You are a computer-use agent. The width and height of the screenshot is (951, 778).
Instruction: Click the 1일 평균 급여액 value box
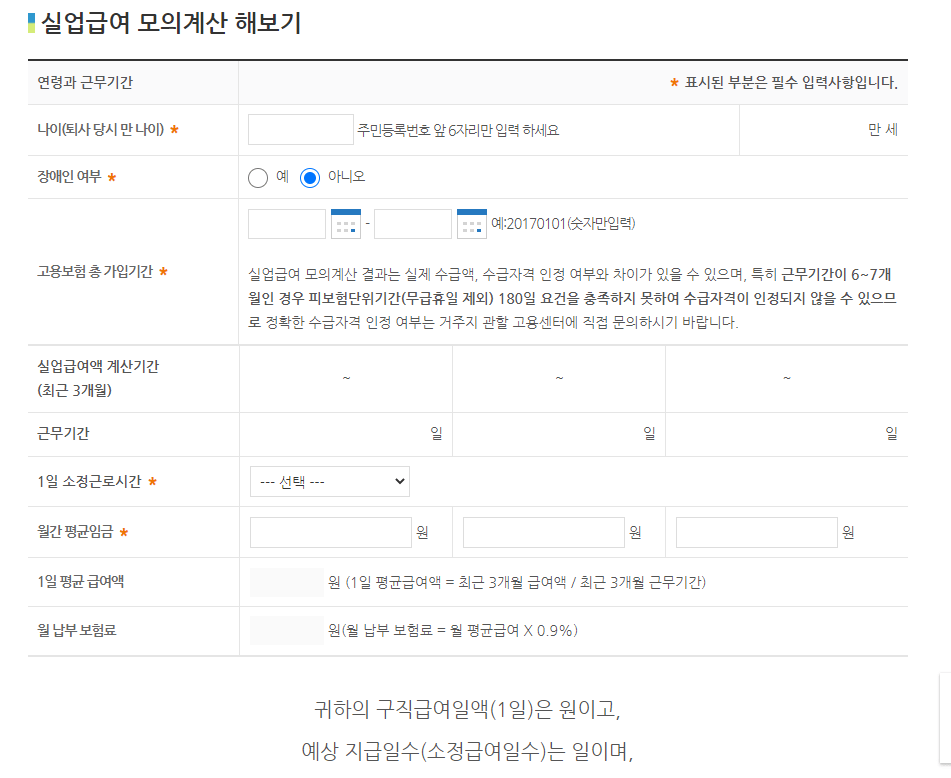coord(287,583)
